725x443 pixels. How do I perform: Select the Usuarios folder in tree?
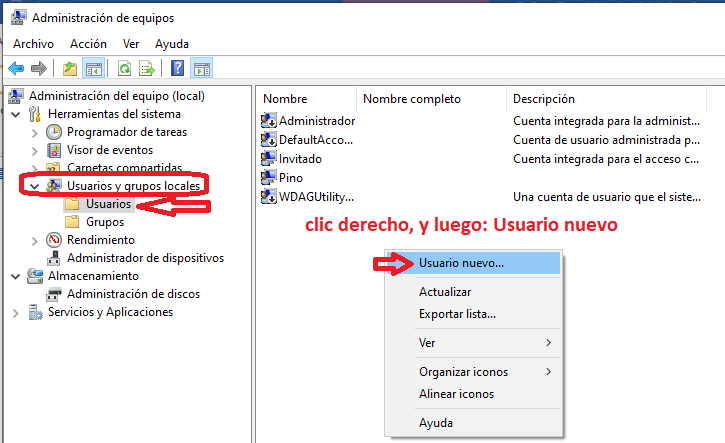pyautogui.click(x=109, y=204)
